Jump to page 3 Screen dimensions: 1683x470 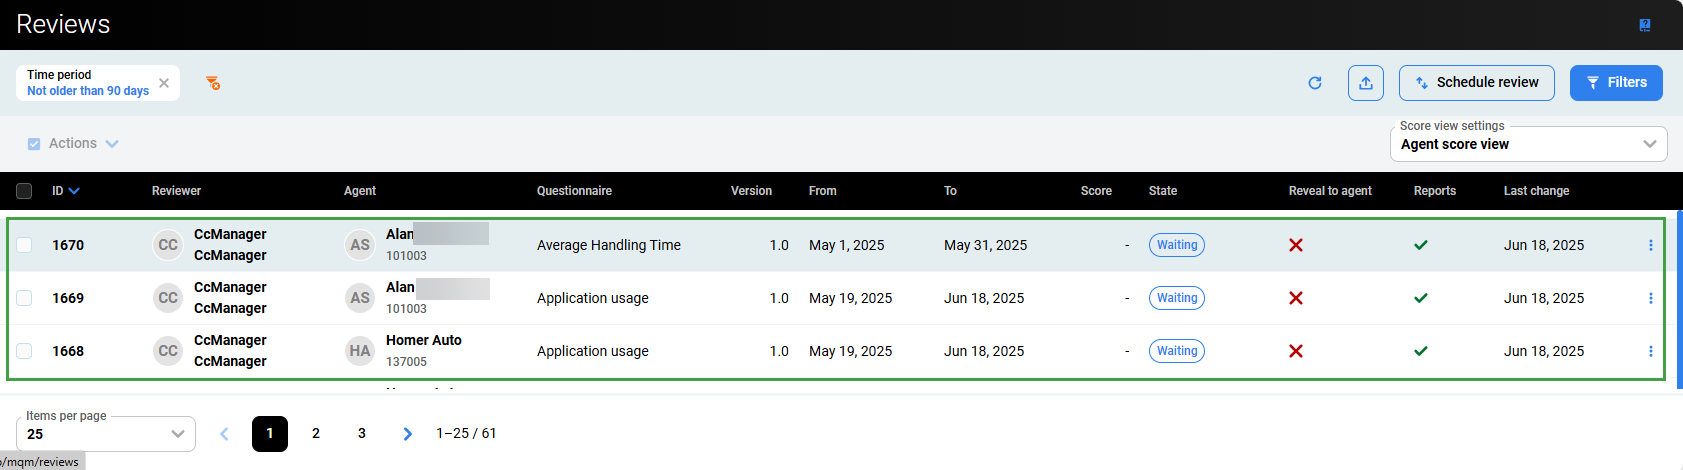pyautogui.click(x=362, y=434)
